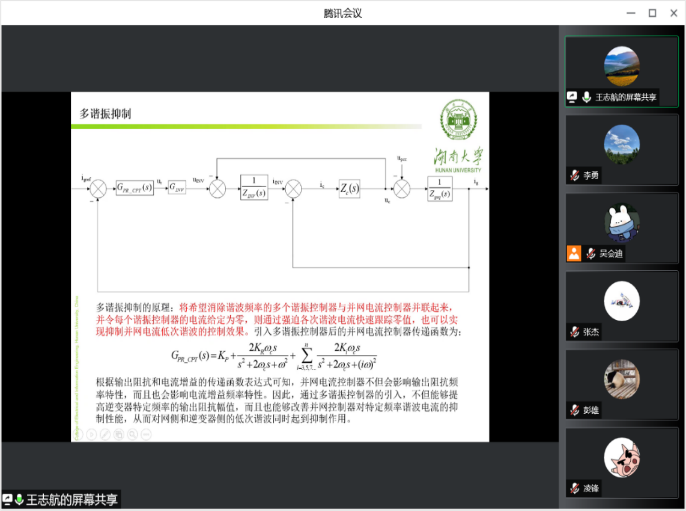Select 吴会迪 bunny avatar thumbnail

621,222
